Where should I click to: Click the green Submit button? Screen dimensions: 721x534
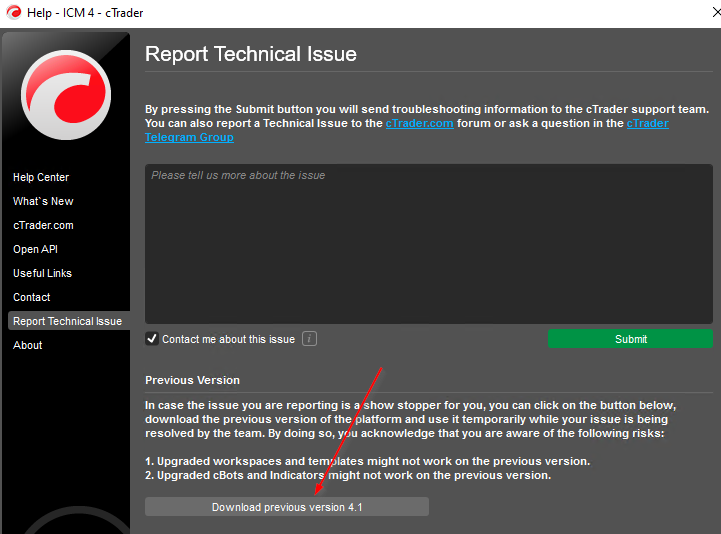(x=630, y=339)
